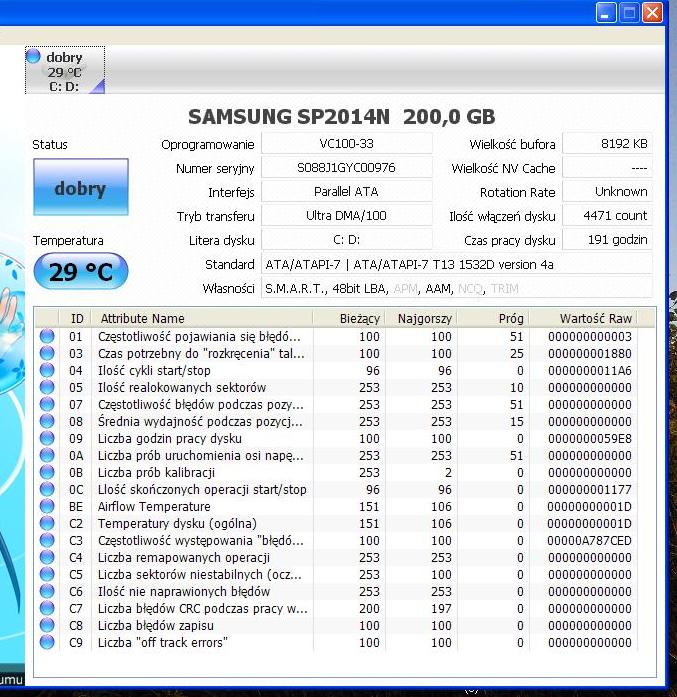
Task: Click the status orb for attribute C5
Action: coord(47,574)
